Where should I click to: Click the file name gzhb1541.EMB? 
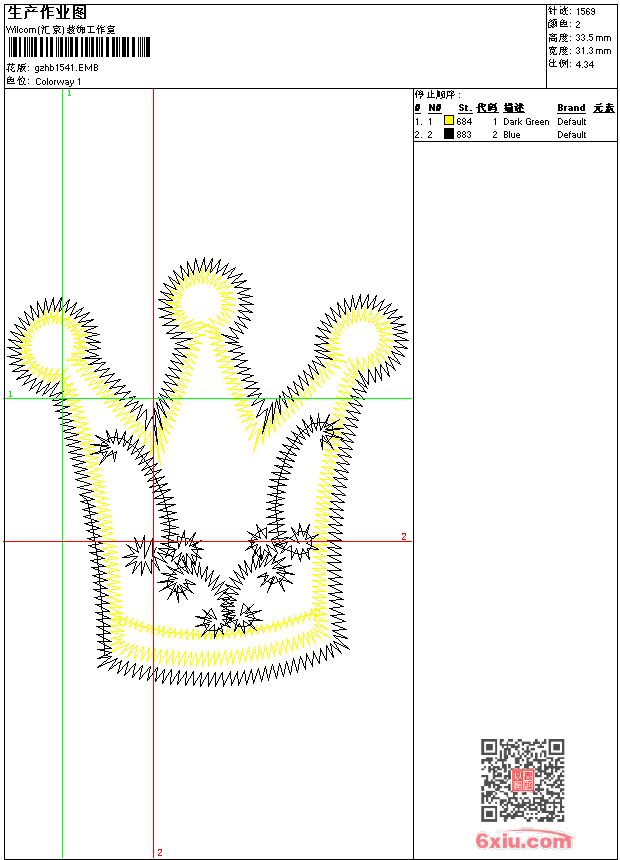point(66,67)
